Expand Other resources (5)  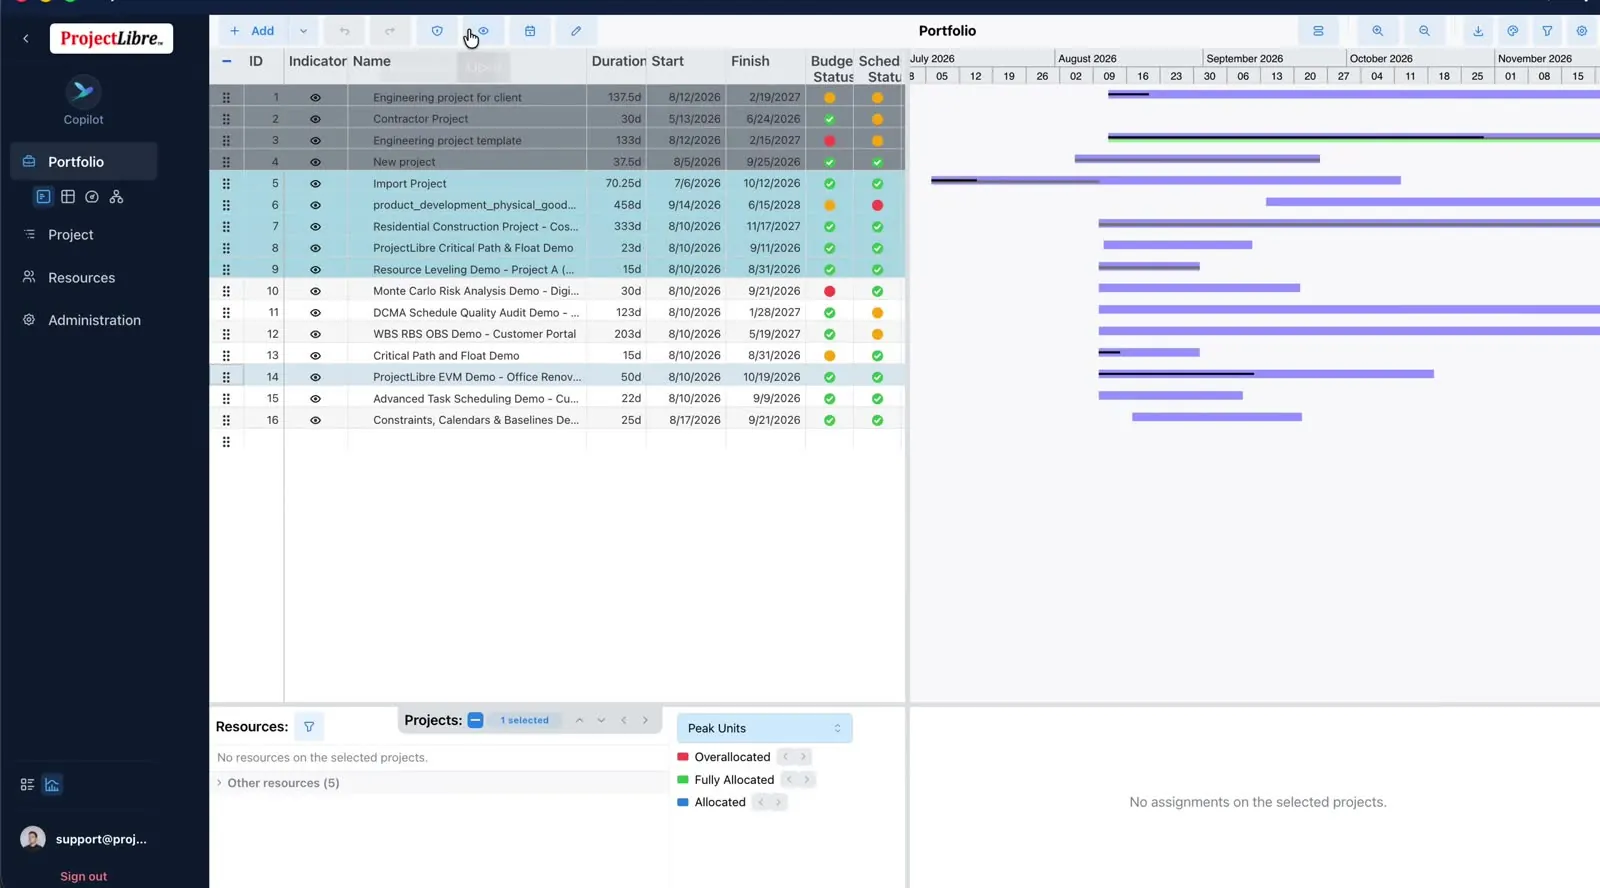click(x=219, y=783)
